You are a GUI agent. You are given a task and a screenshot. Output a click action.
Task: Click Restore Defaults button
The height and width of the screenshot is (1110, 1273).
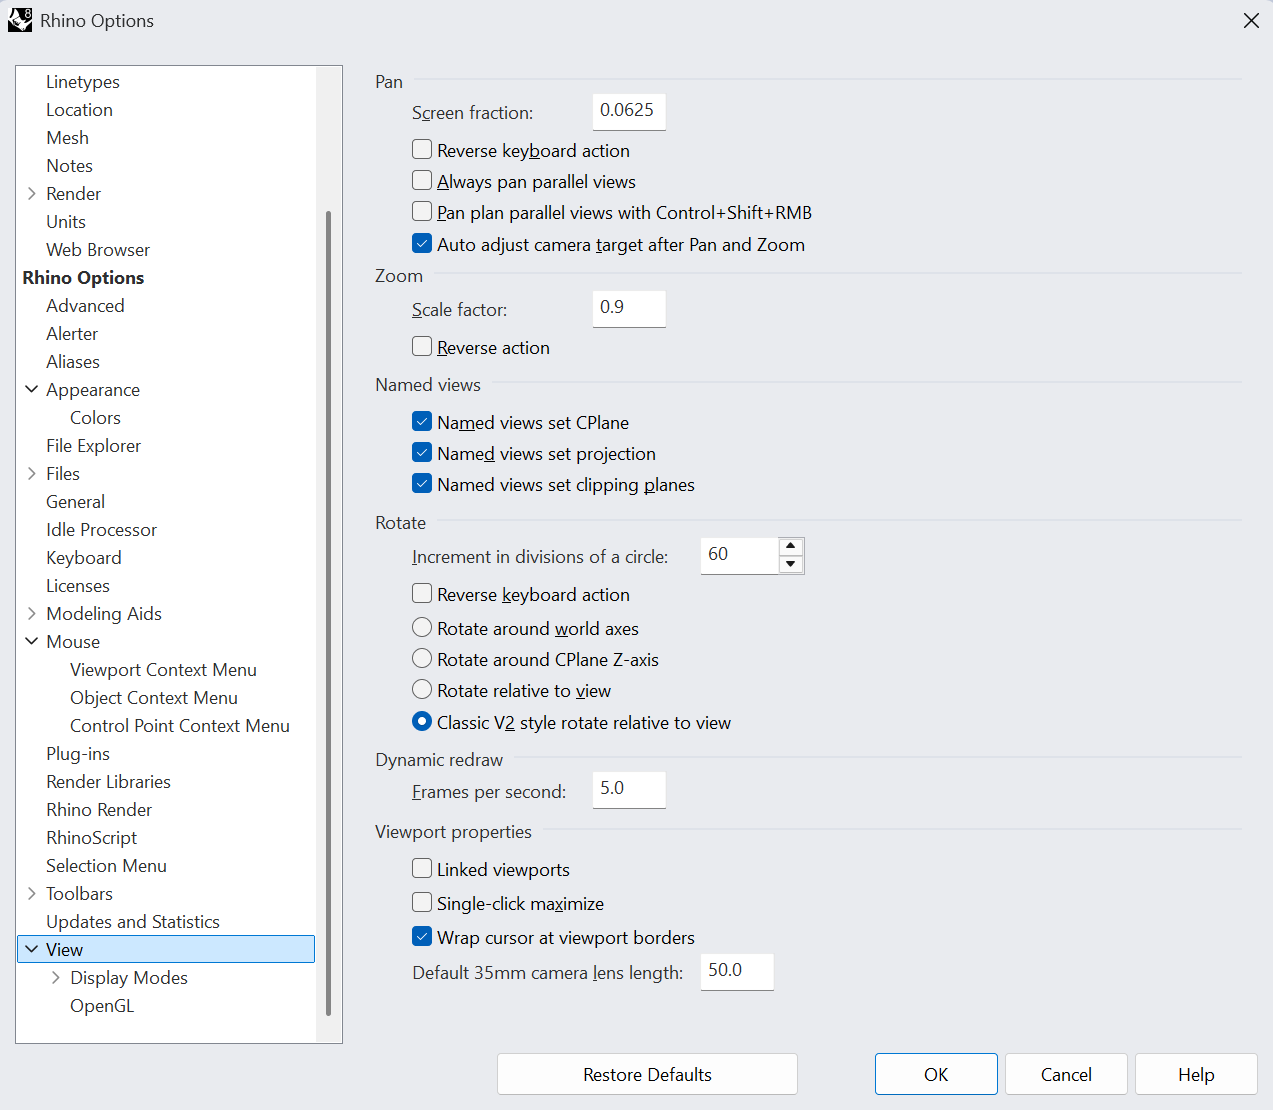(x=647, y=1074)
